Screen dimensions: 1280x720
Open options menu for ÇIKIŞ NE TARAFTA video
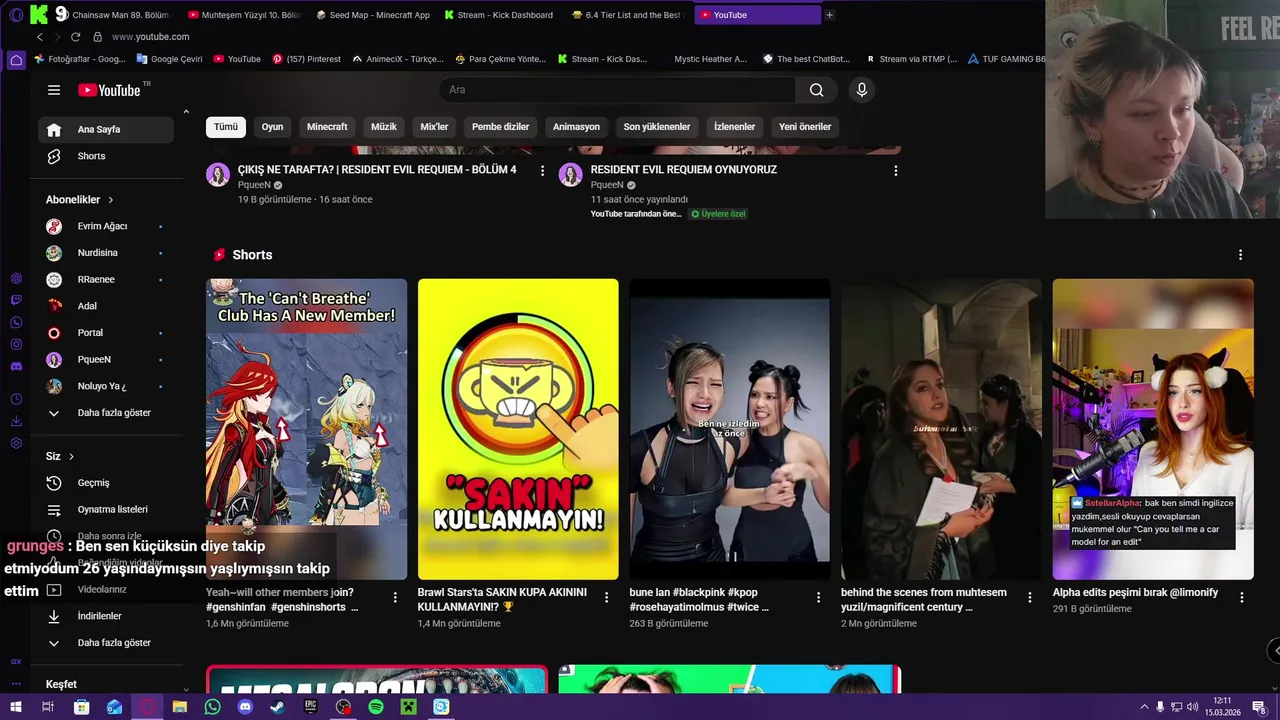[543, 171]
